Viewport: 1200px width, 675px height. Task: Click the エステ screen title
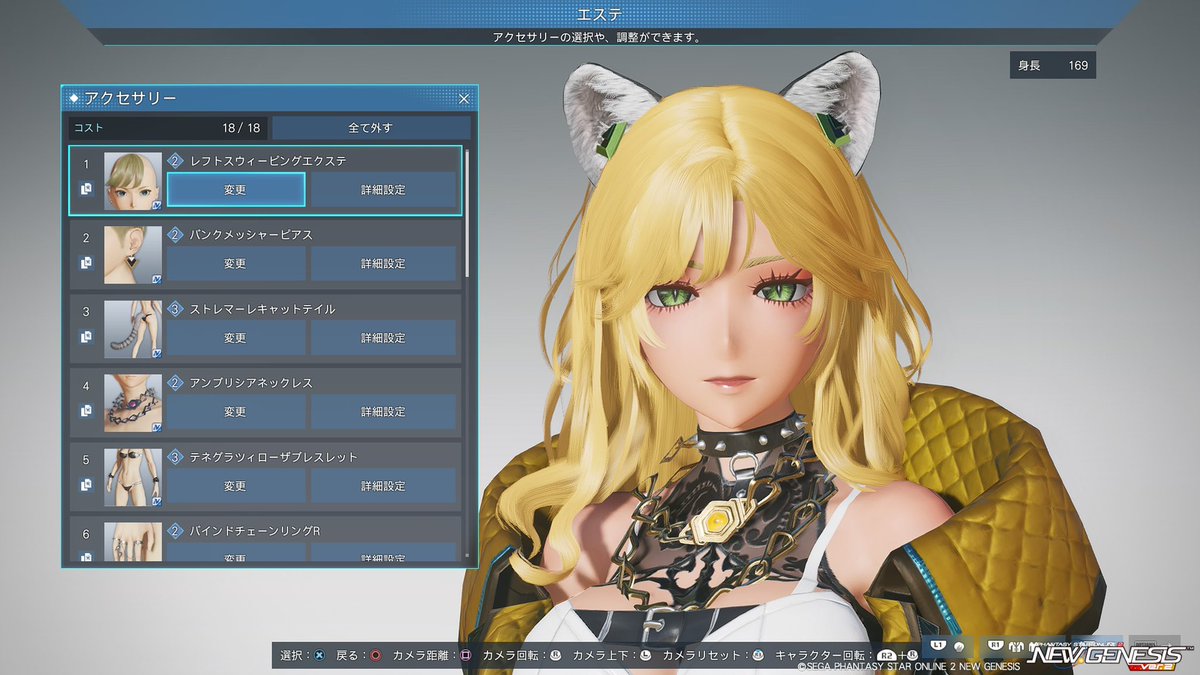tap(600, 14)
